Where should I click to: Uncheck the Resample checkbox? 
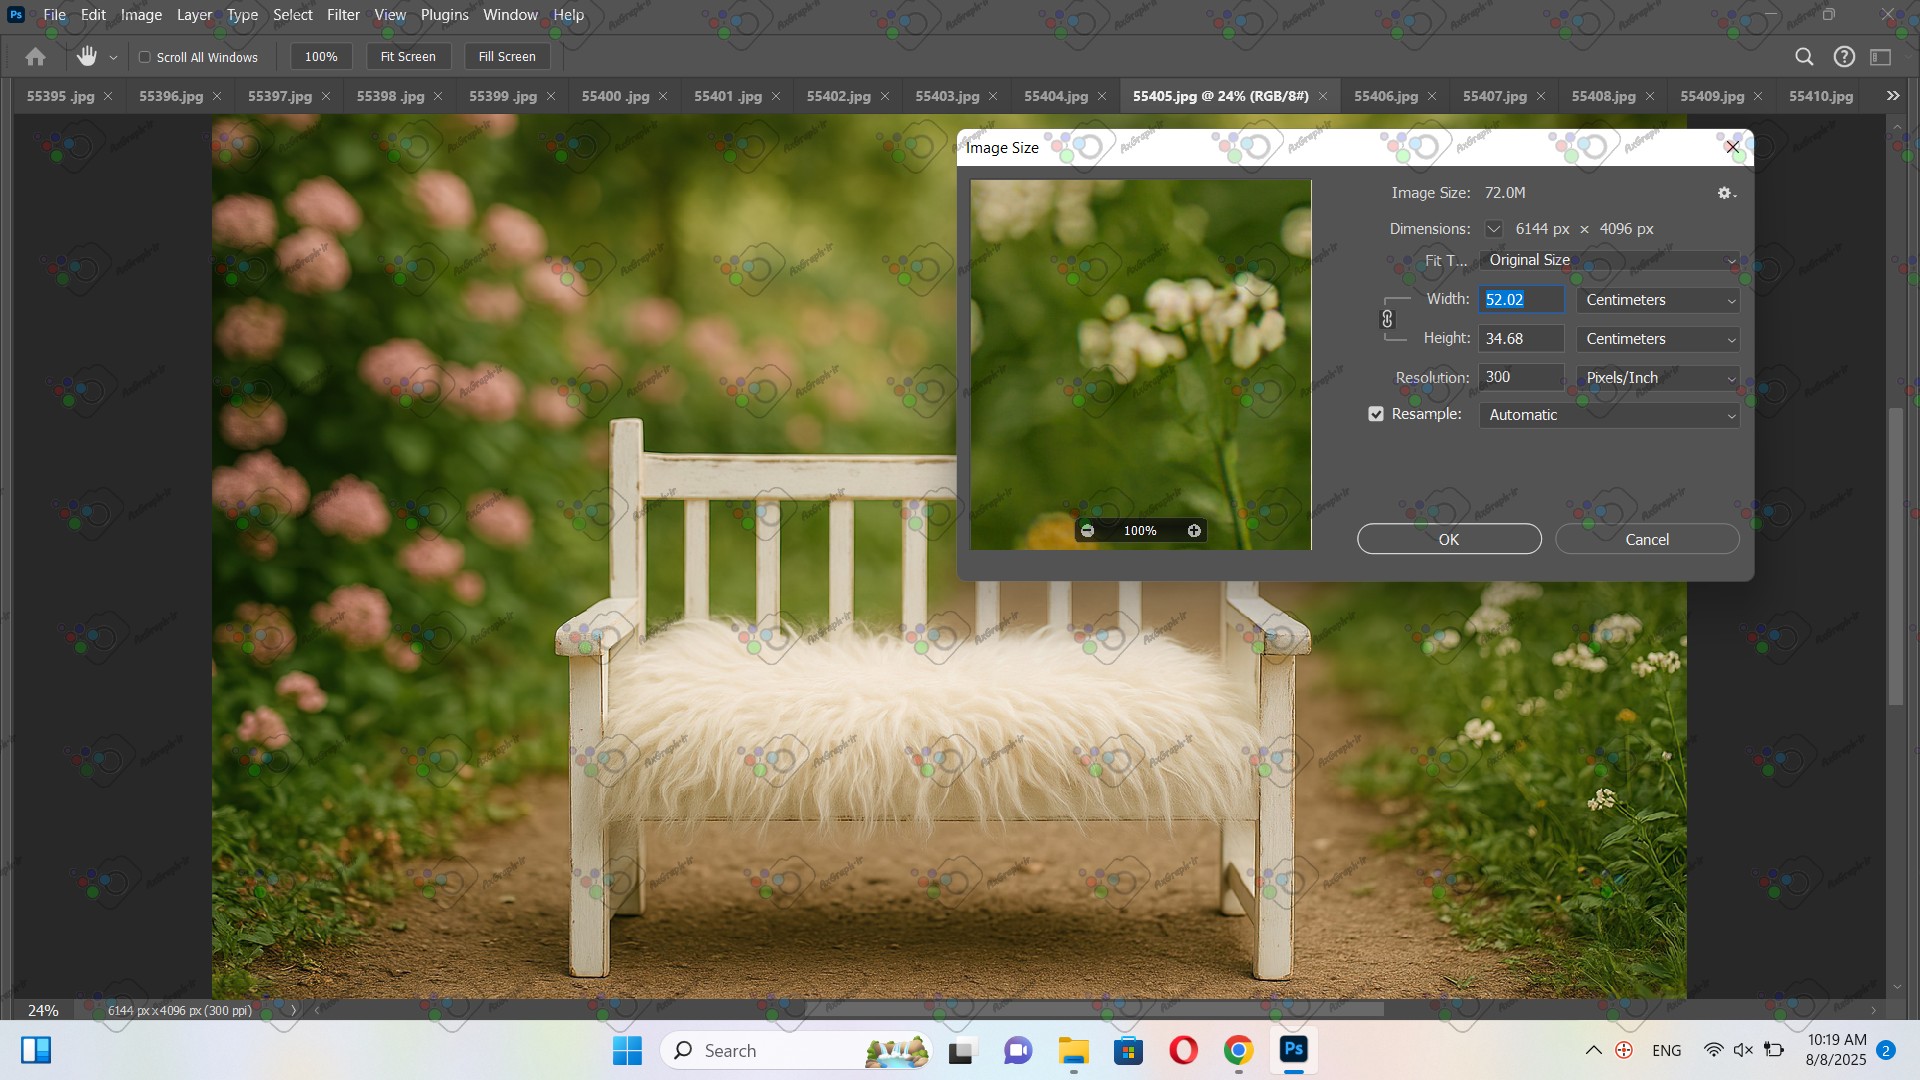(1376, 414)
